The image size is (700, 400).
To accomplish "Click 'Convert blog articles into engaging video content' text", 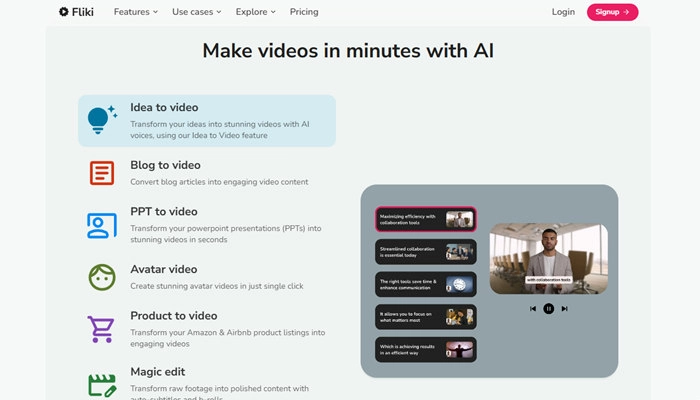I will coord(219,182).
